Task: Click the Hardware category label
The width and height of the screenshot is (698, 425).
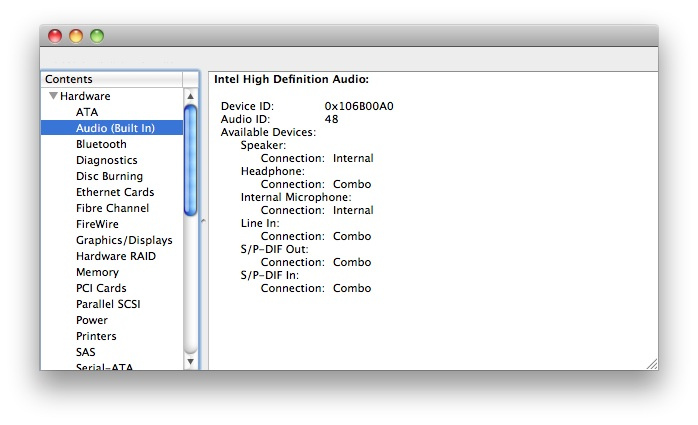Action: [85, 96]
